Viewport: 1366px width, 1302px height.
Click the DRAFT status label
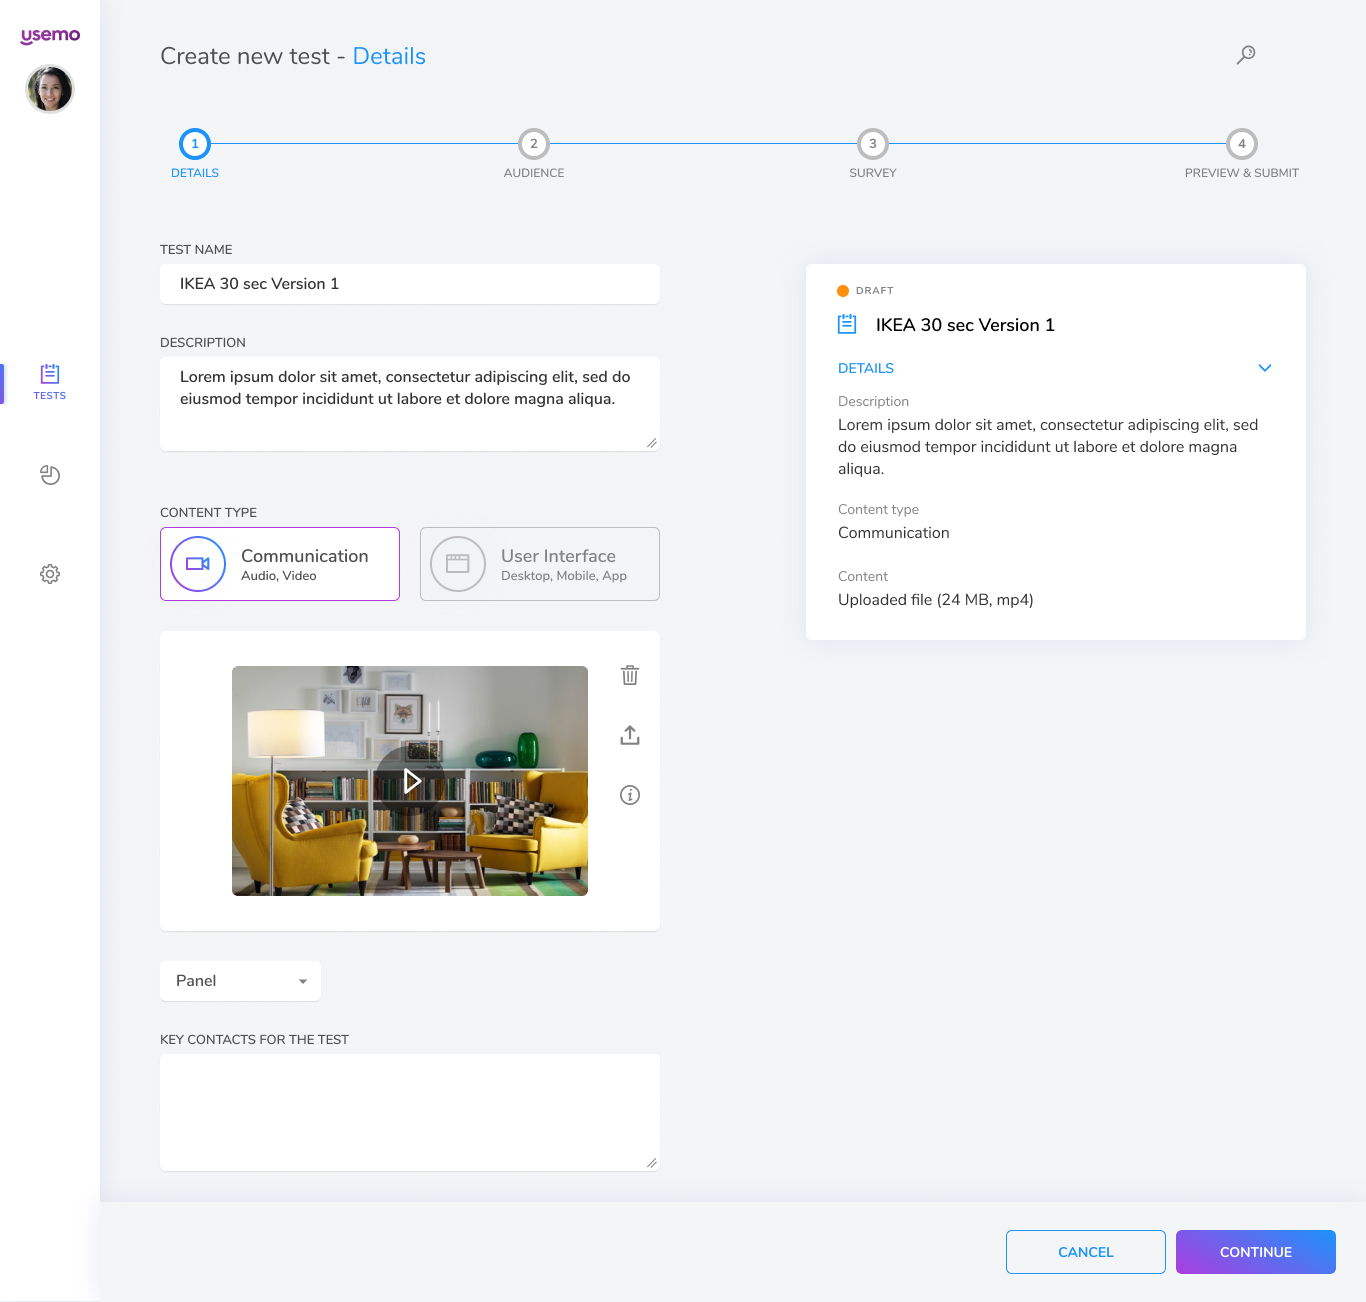tap(875, 291)
